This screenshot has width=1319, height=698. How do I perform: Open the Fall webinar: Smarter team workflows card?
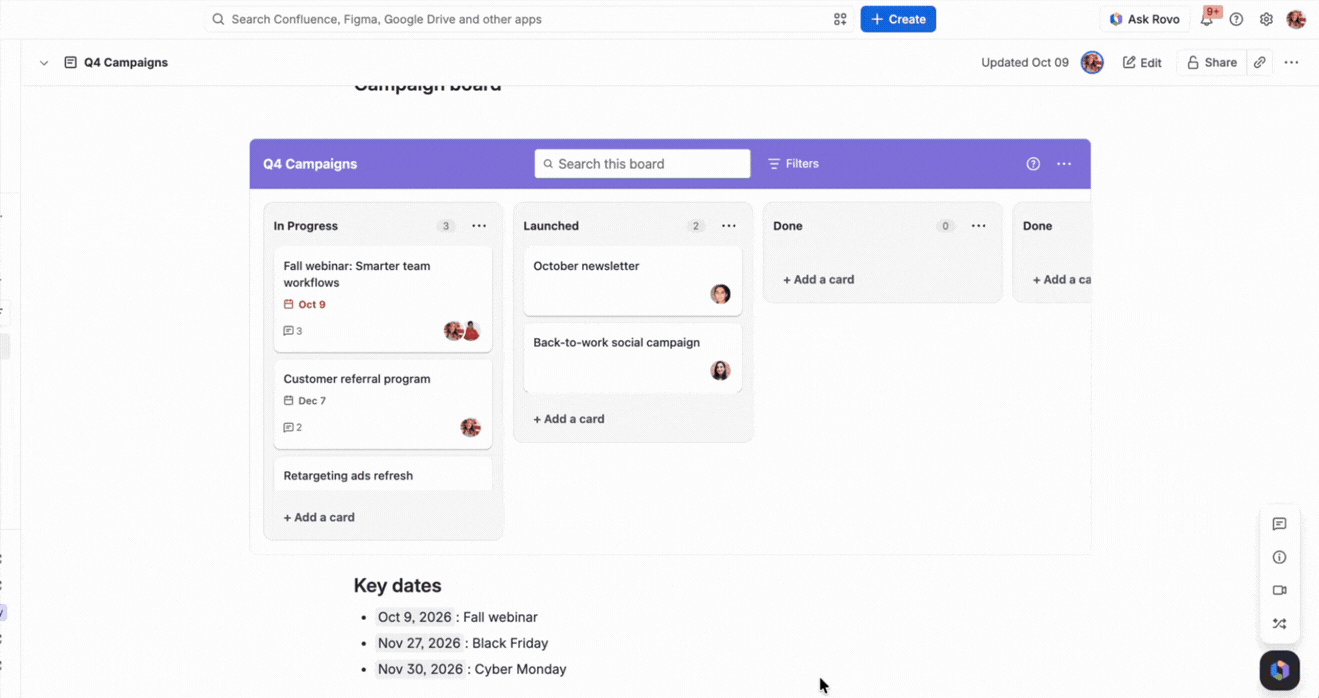pos(383,299)
